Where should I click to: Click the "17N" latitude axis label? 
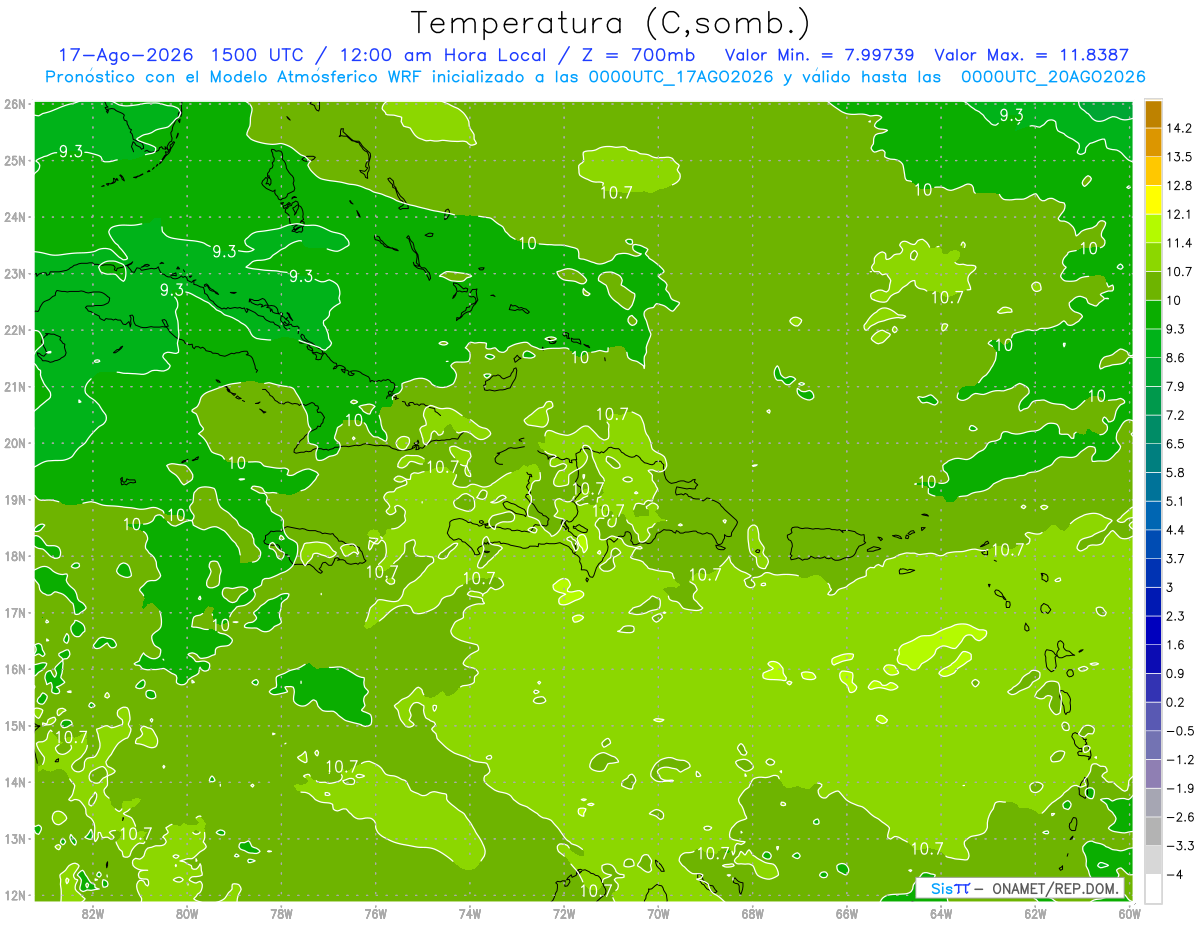click(15, 613)
